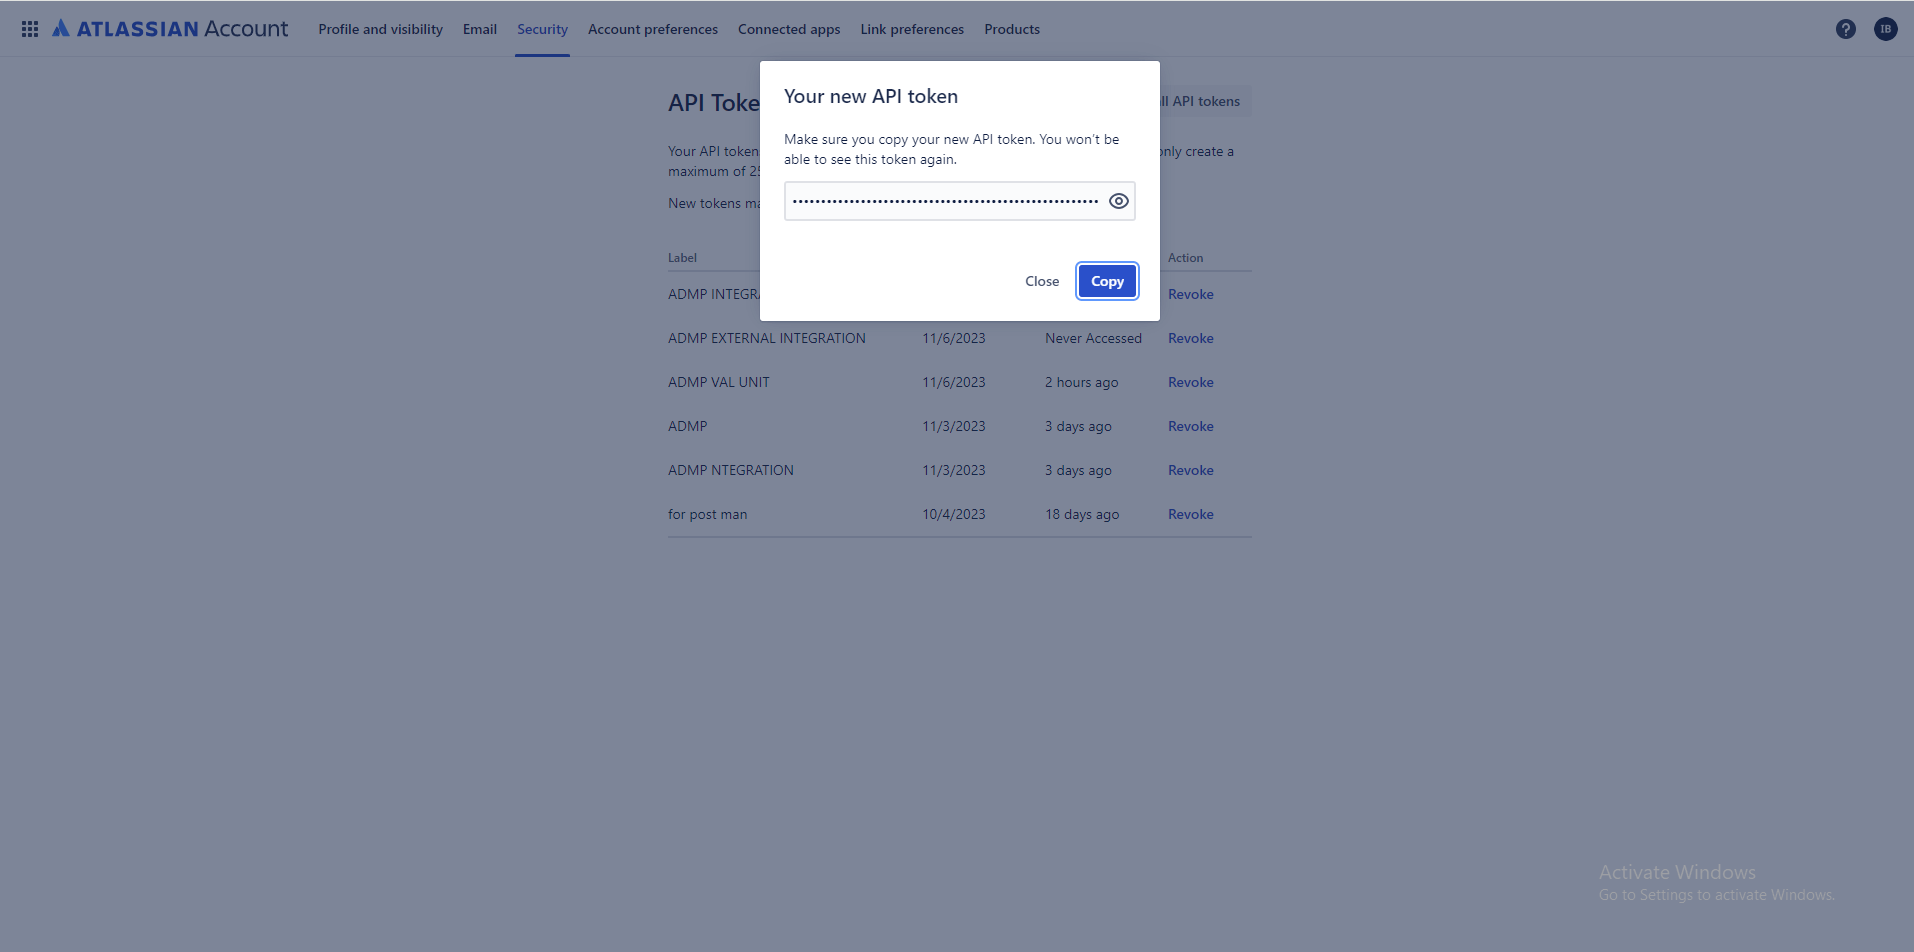Select the Security tab
This screenshot has width=1914, height=952.
(542, 28)
